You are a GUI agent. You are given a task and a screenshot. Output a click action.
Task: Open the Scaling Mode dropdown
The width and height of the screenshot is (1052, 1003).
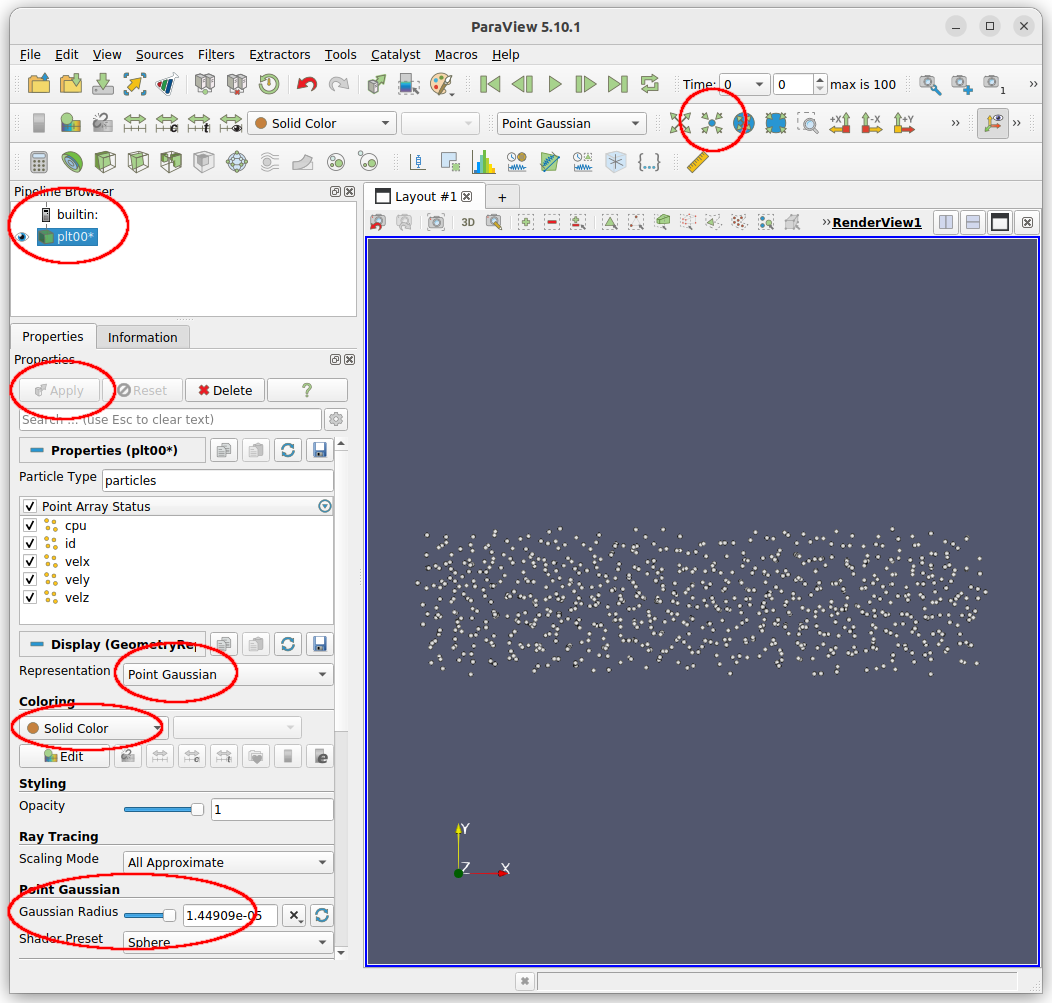227,861
